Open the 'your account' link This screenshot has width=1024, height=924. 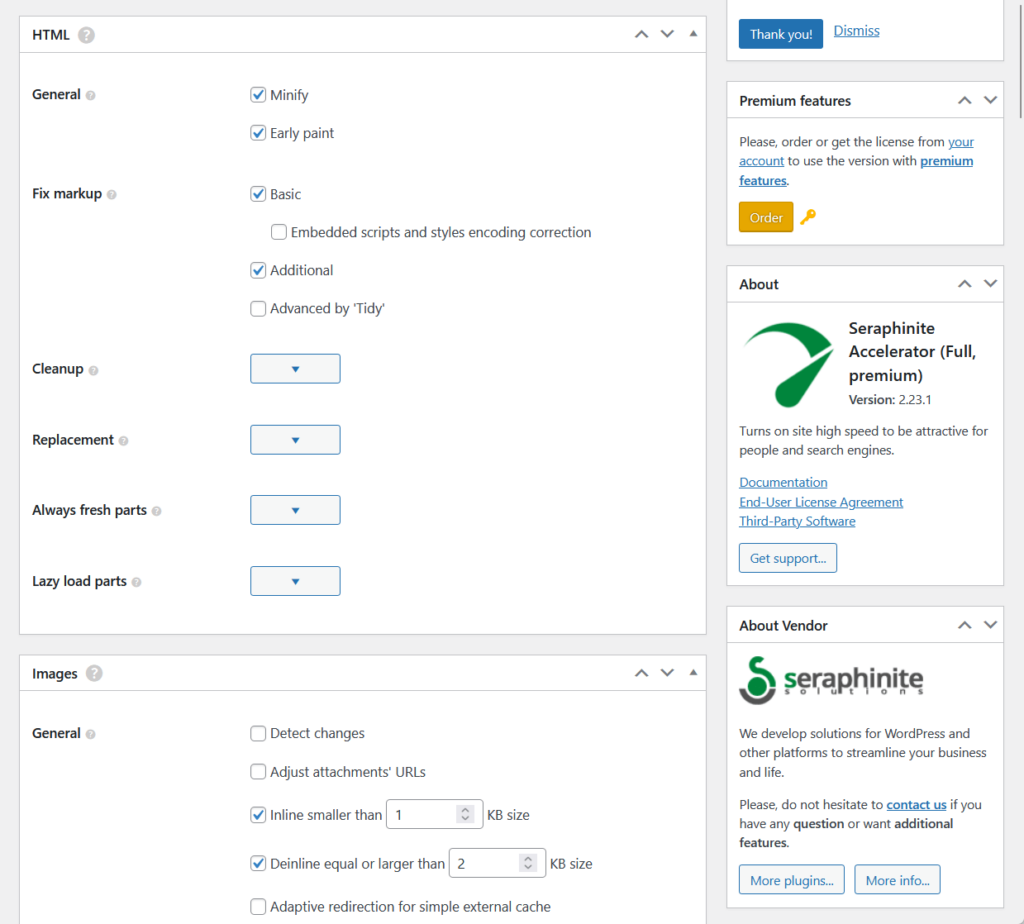pos(961,142)
